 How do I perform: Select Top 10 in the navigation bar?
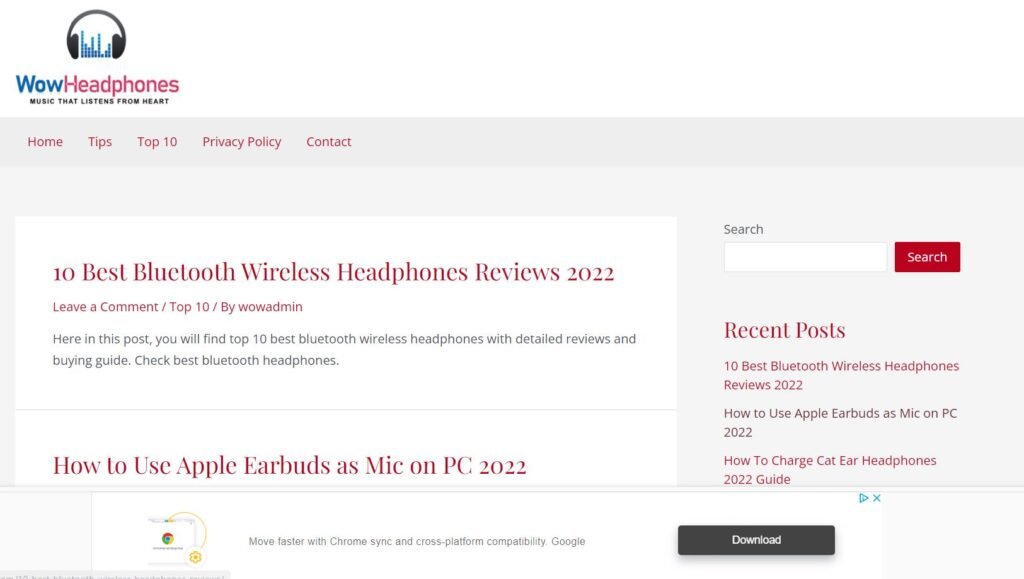(x=157, y=141)
